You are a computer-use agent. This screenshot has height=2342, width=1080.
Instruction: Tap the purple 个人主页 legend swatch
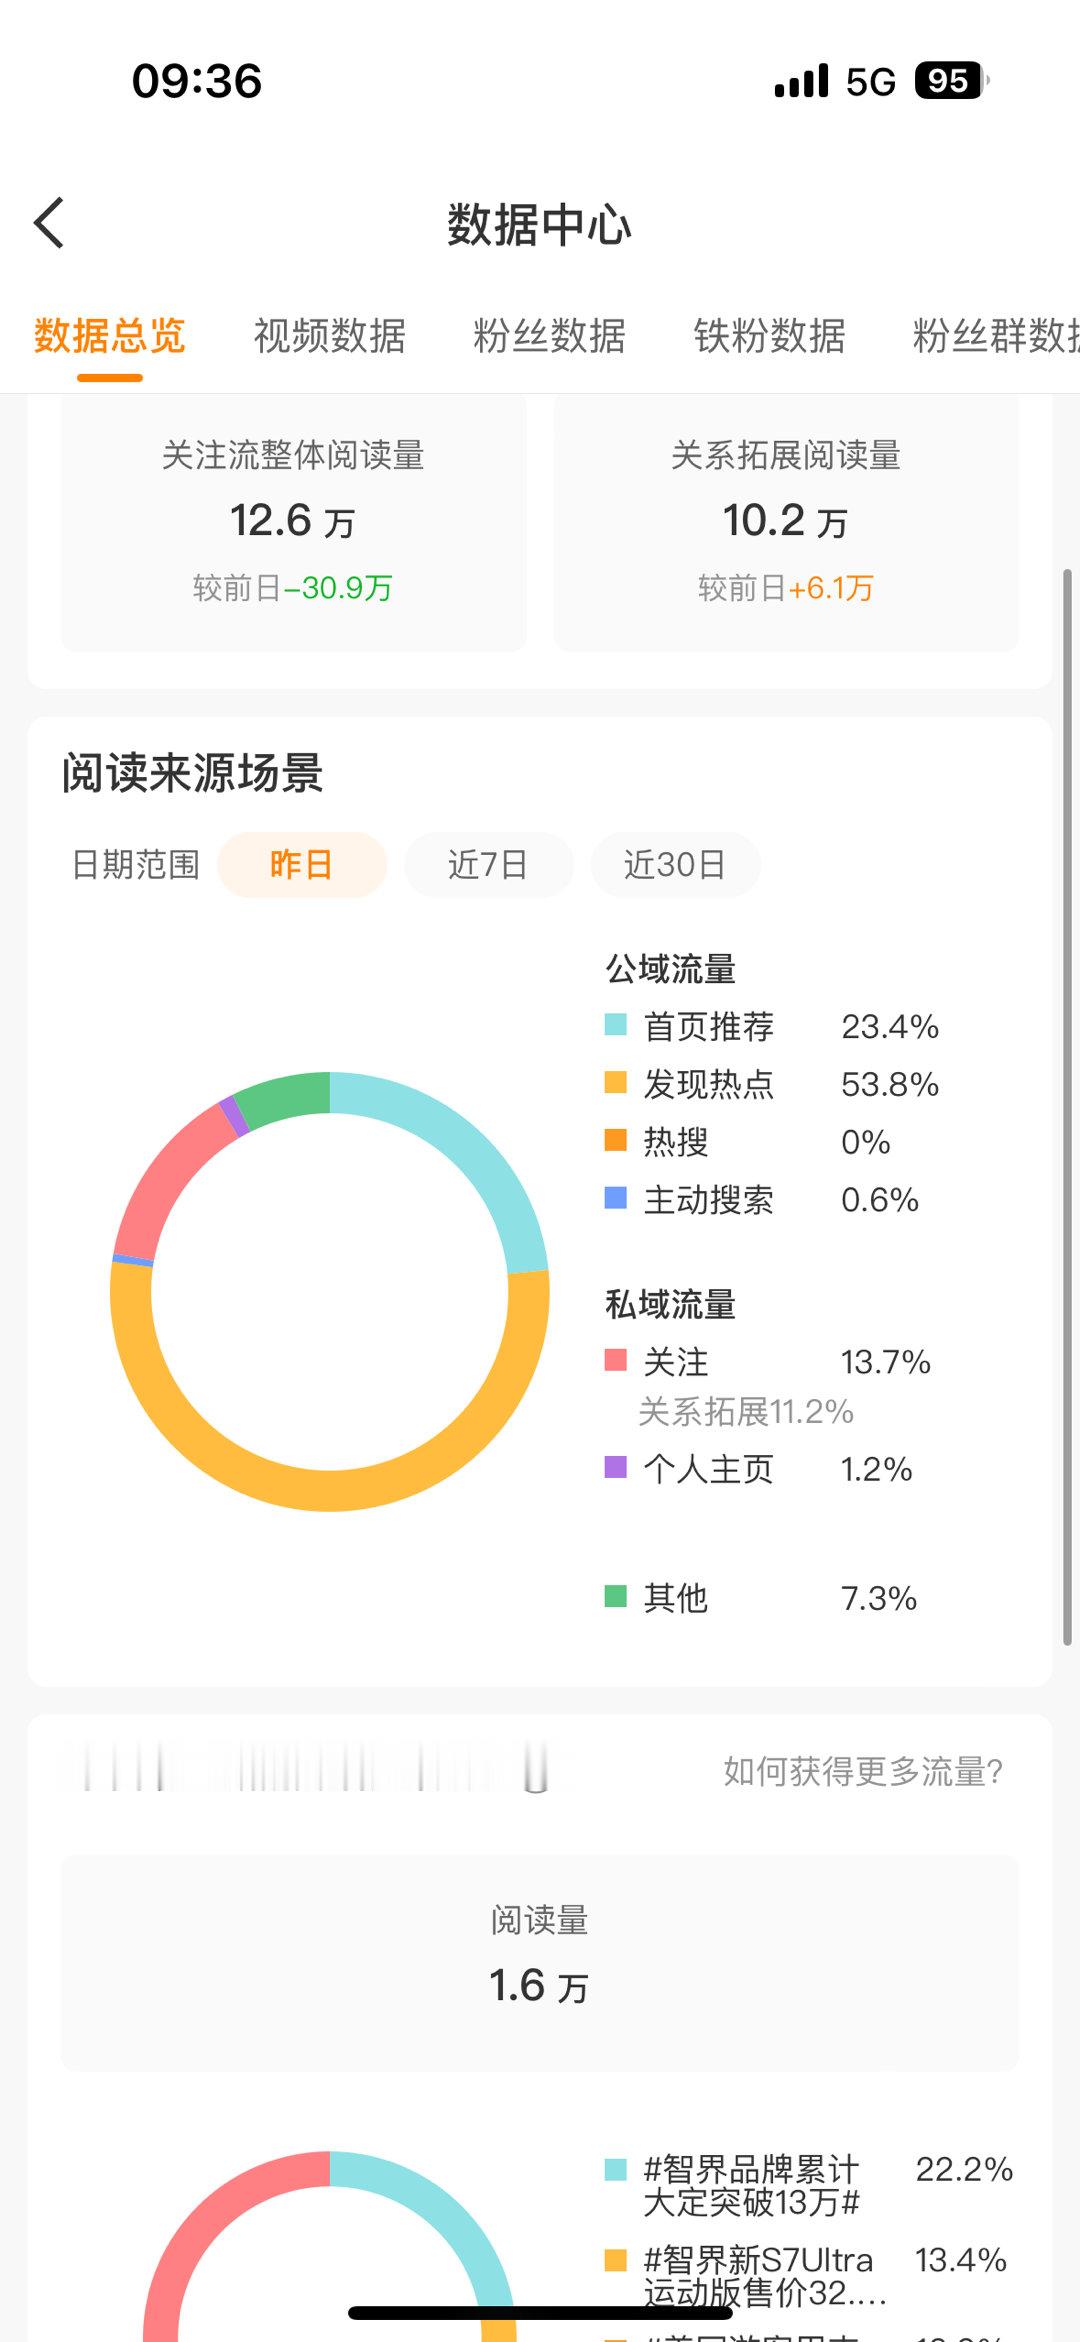(616, 1467)
